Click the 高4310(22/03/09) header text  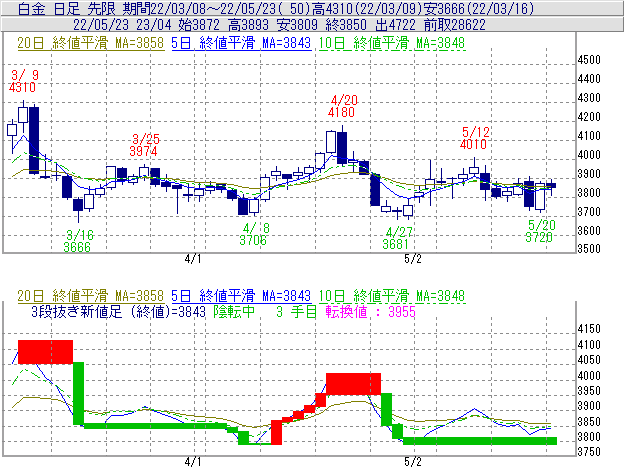(367, 8)
